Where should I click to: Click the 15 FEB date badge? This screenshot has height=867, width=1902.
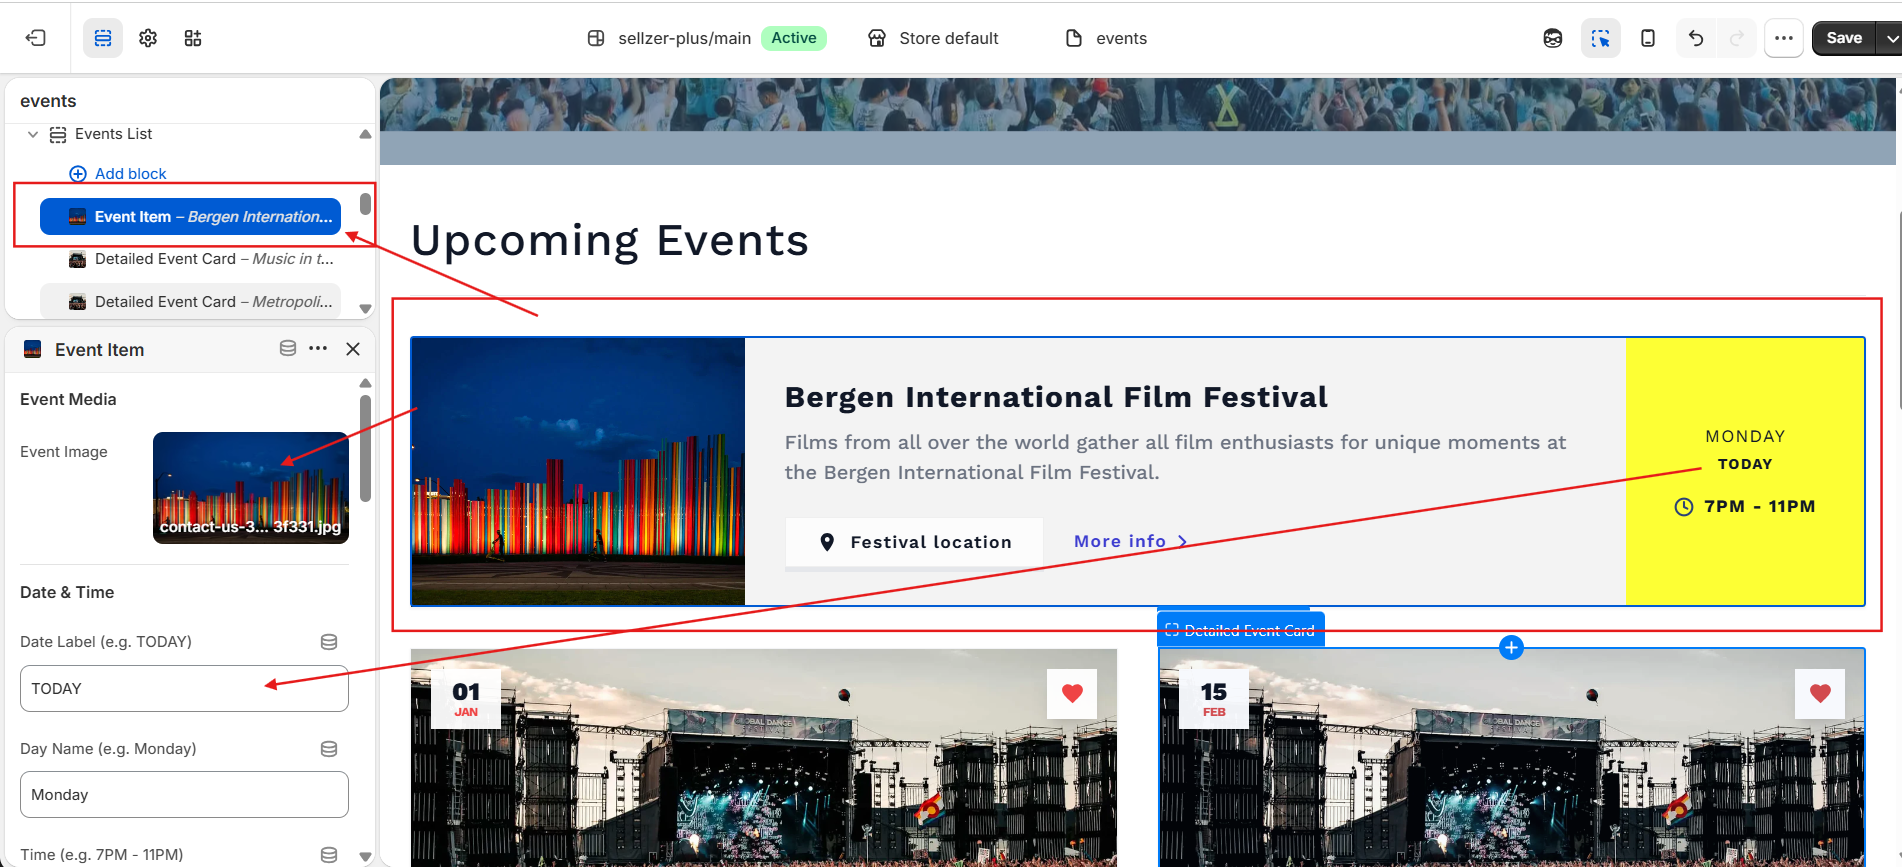pos(1214,699)
